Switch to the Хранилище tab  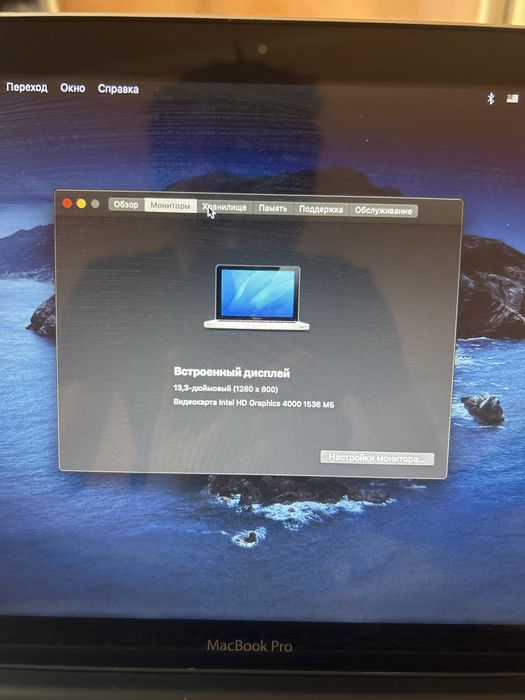point(225,207)
